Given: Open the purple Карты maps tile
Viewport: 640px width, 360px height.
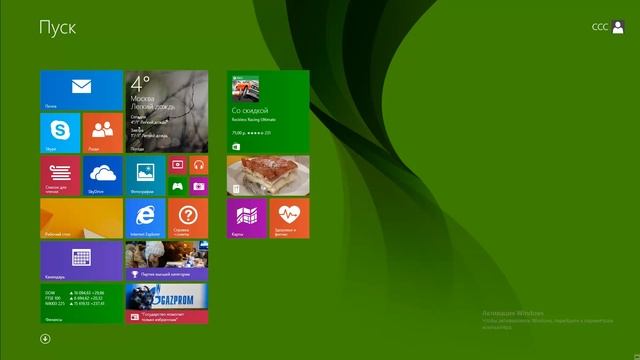Looking at the screenshot, I should pos(247,218).
